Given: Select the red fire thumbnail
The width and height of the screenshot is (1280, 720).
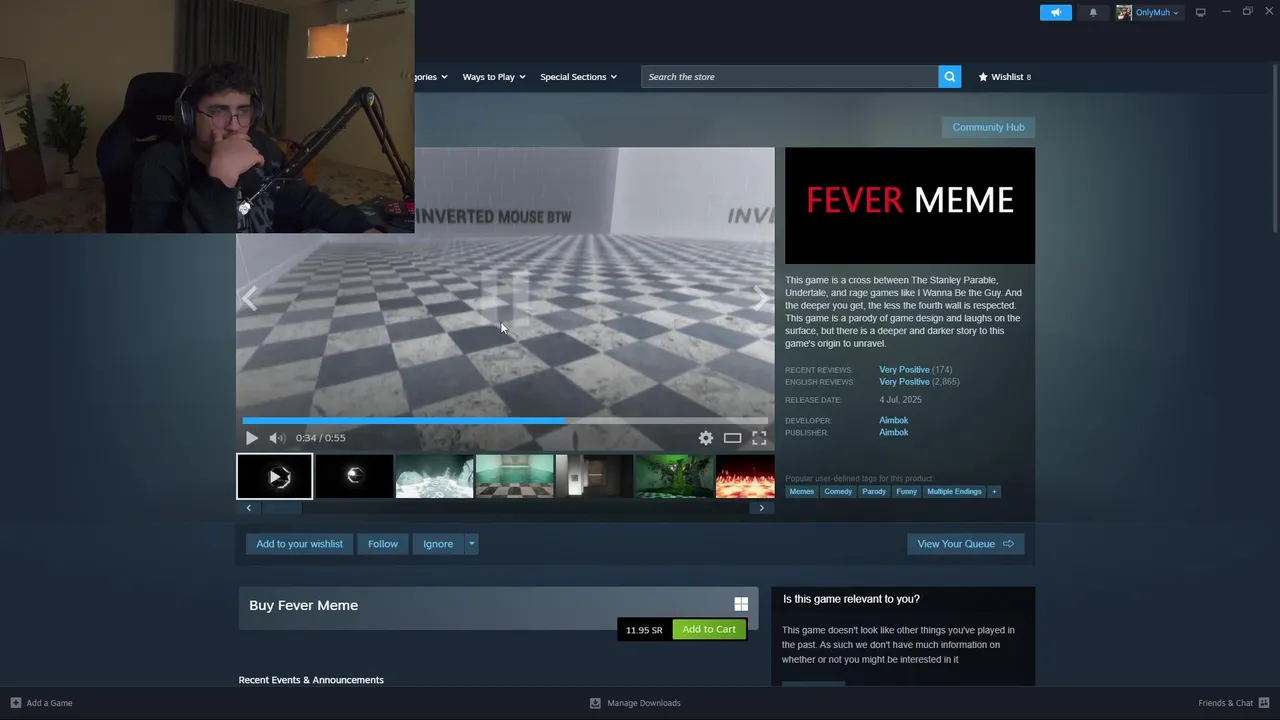Looking at the screenshot, I should (745, 476).
